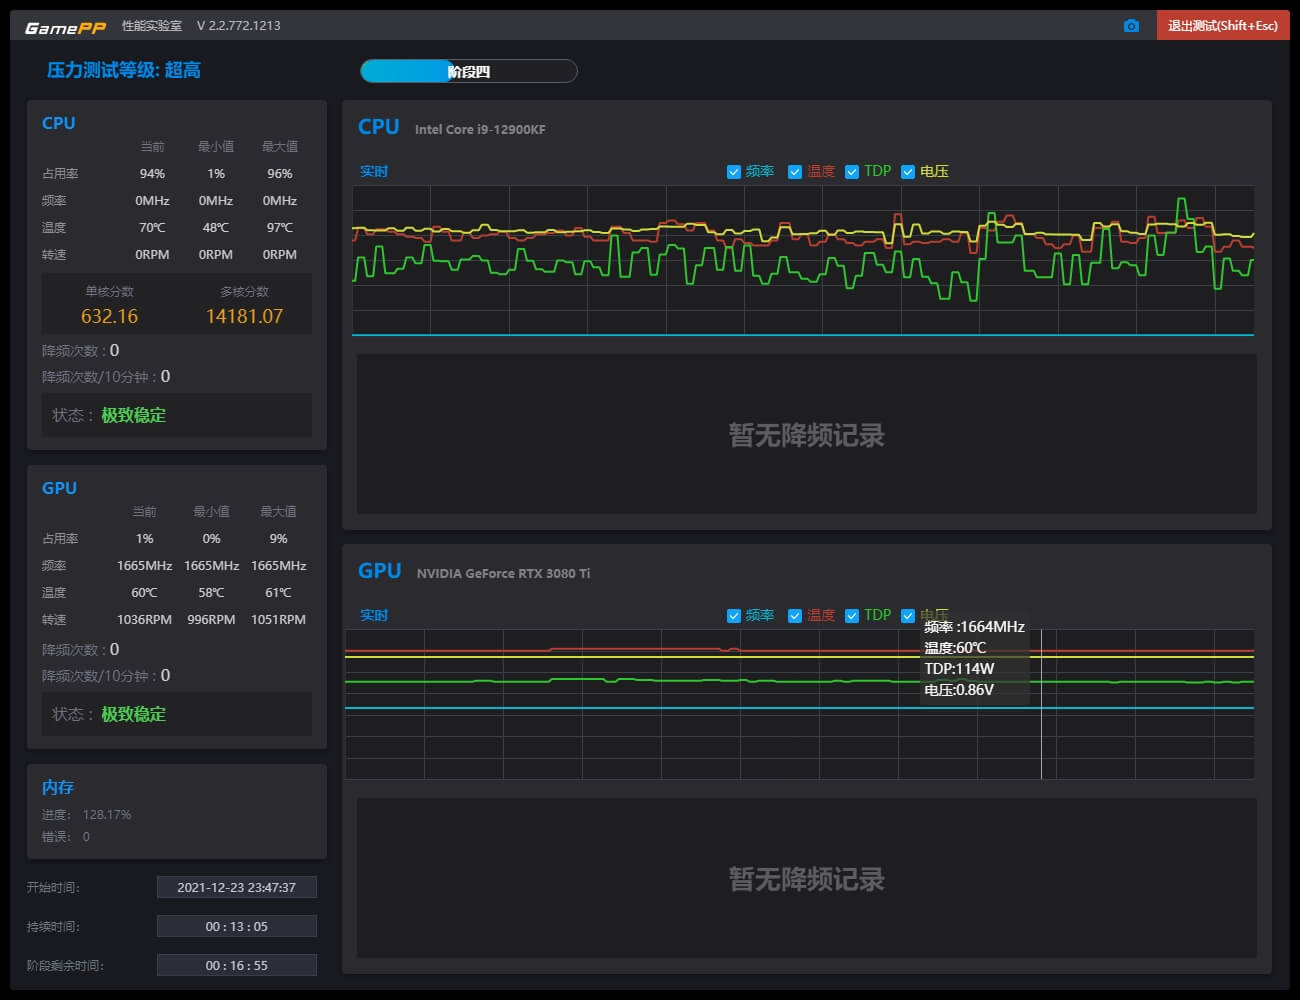
Task: Exit the stress test with 退出测试 button
Action: click(x=1223, y=26)
